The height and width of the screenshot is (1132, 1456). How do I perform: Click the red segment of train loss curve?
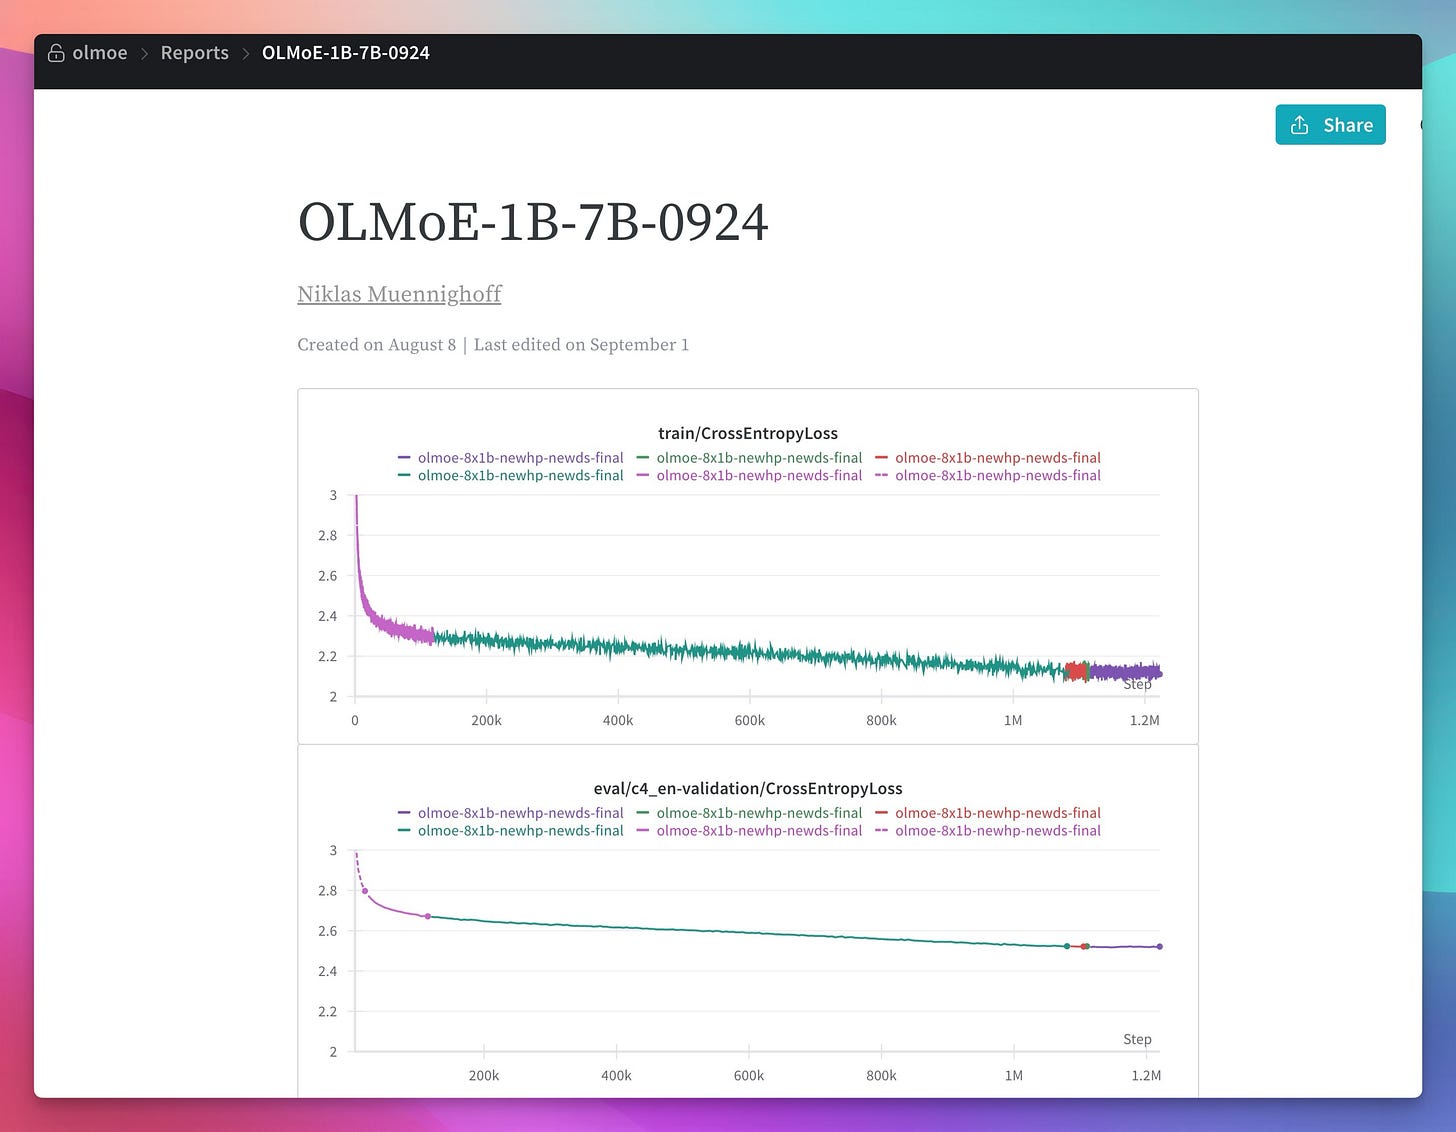tap(1076, 671)
